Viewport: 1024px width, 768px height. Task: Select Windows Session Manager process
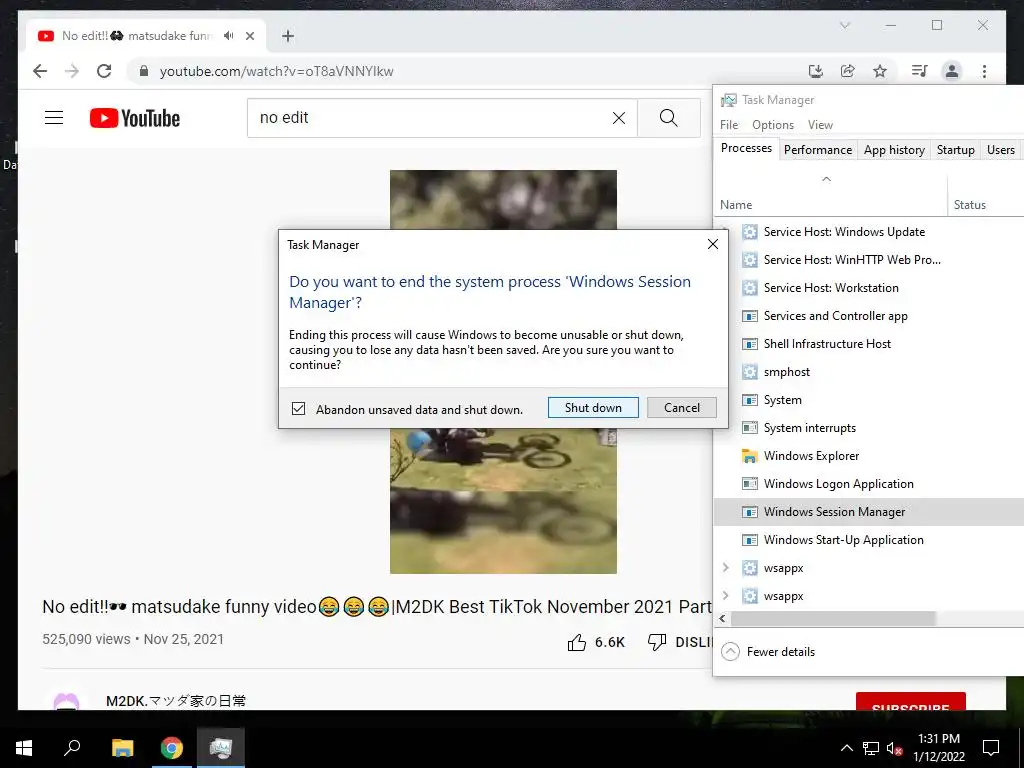(869, 512)
